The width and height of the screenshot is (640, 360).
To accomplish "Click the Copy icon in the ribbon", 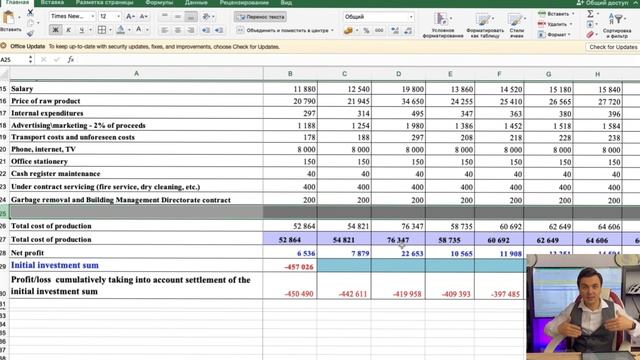I will pos(30,23).
